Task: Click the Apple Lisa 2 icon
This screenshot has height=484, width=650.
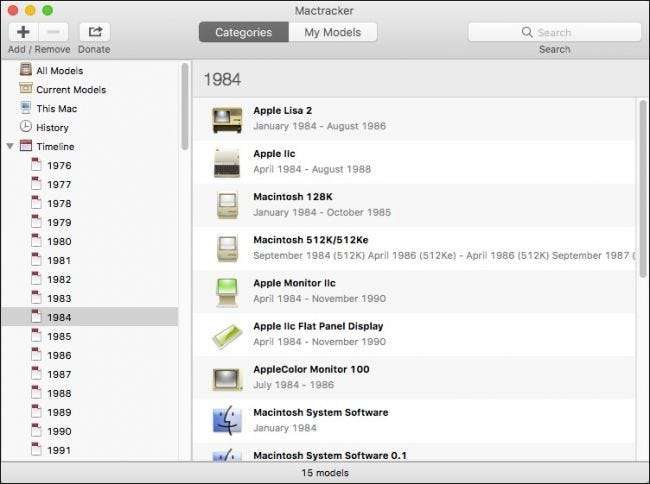Action: (227, 119)
